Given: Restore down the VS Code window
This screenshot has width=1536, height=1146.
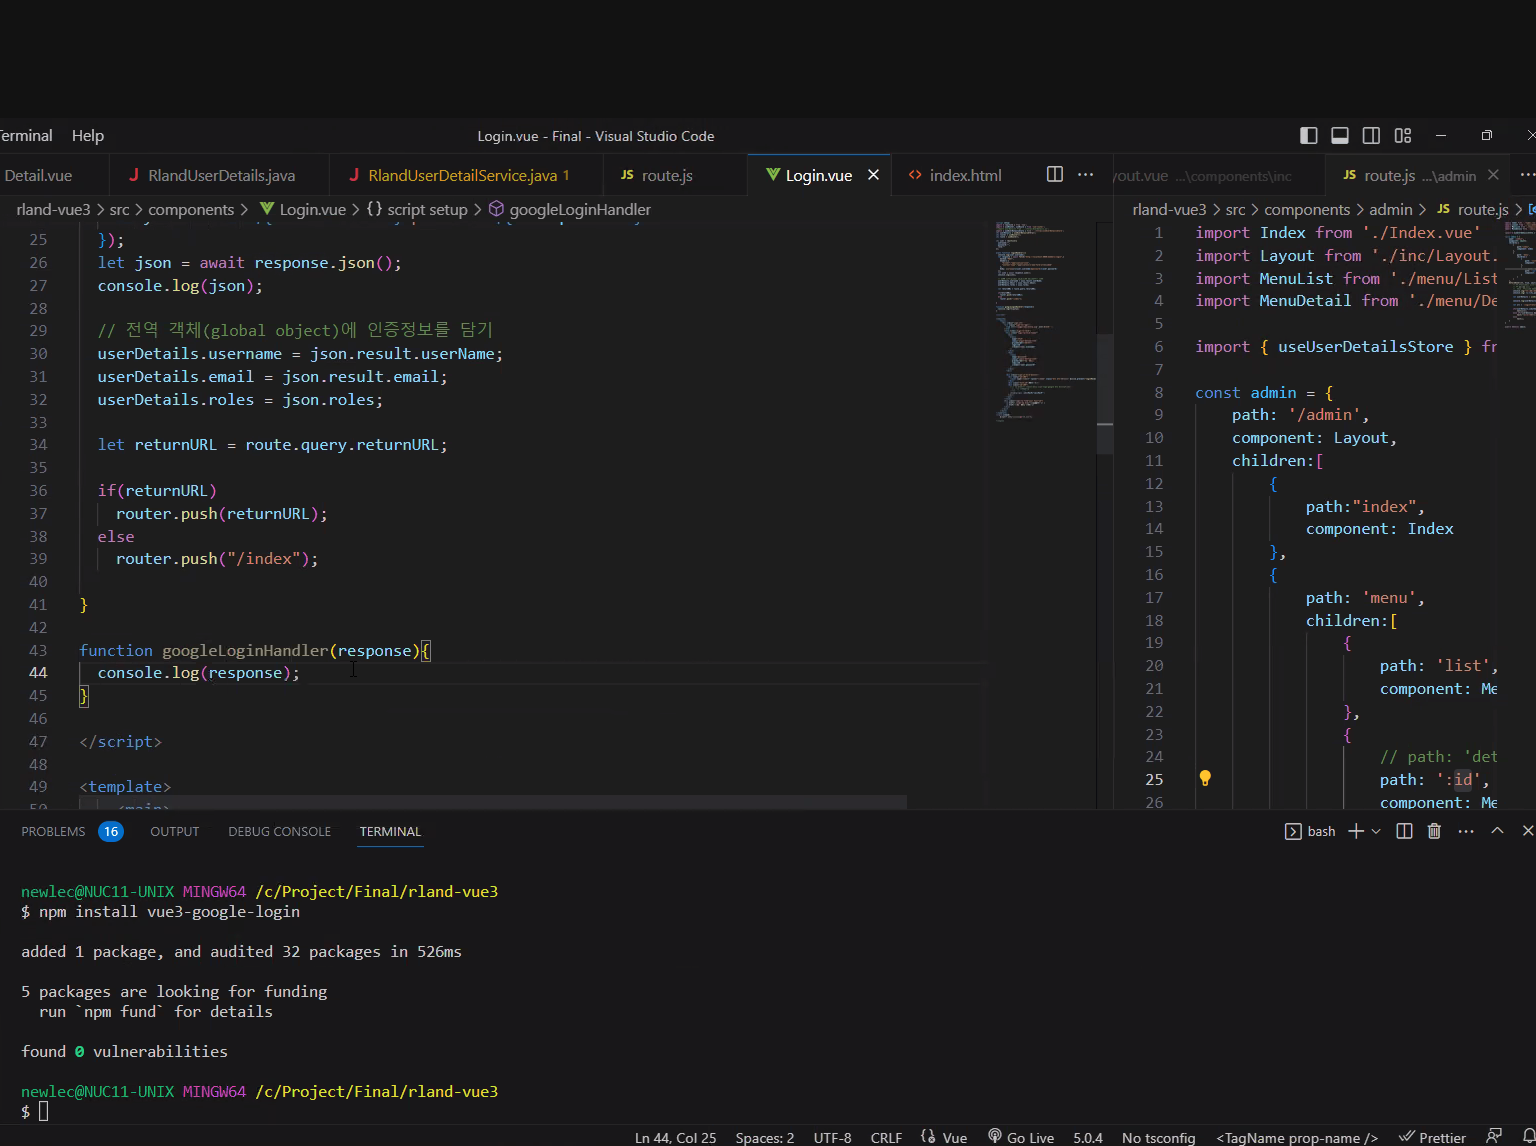Looking at the screenshot, I should click(x=1487, y=135).
